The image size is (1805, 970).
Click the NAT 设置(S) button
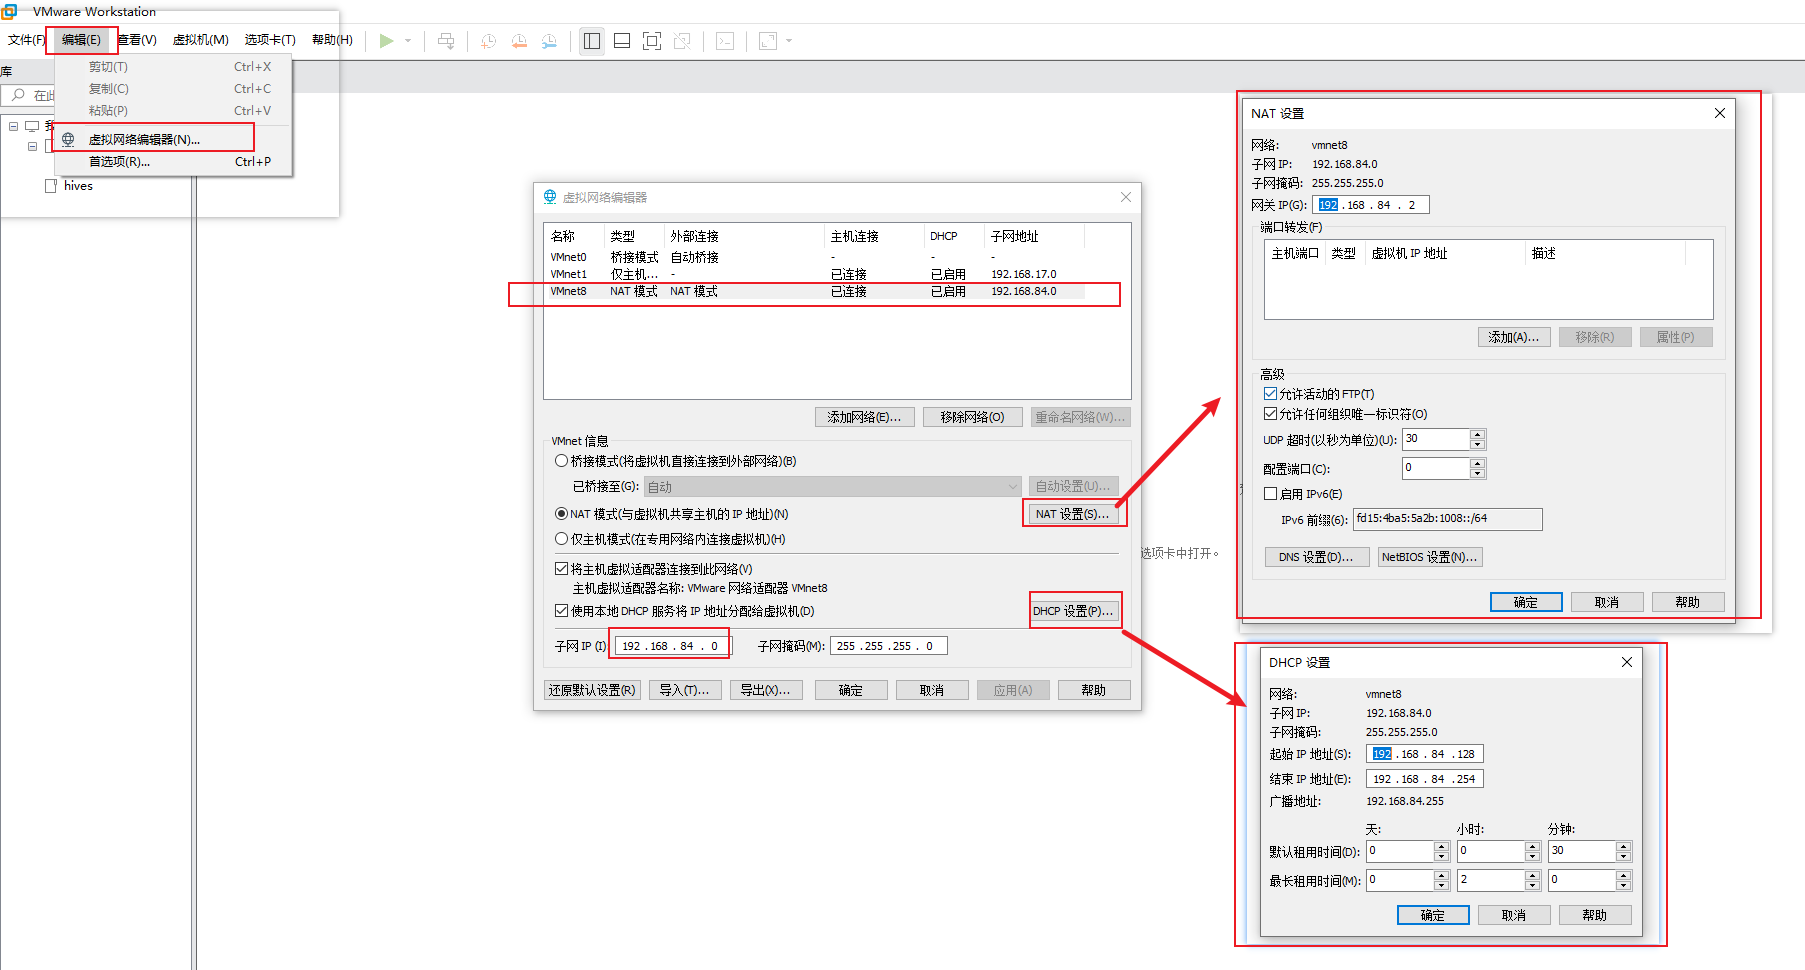click(1072, 514)
